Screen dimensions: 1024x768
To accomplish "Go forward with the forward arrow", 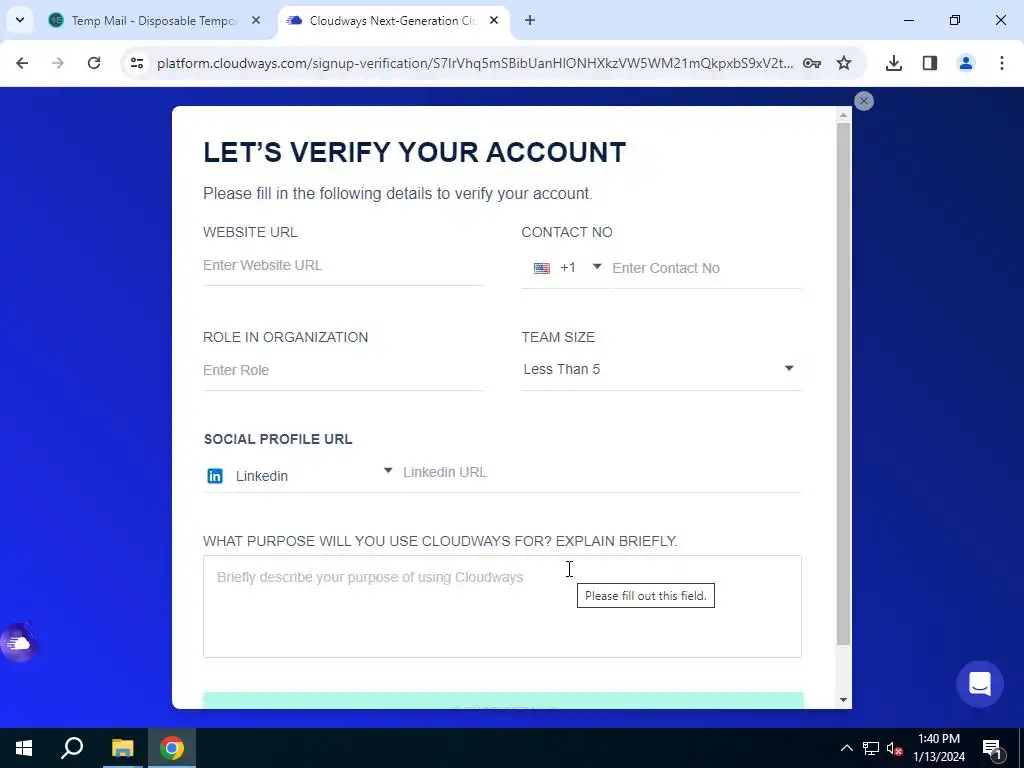I will pyautogui.click(x=58, y=63).
